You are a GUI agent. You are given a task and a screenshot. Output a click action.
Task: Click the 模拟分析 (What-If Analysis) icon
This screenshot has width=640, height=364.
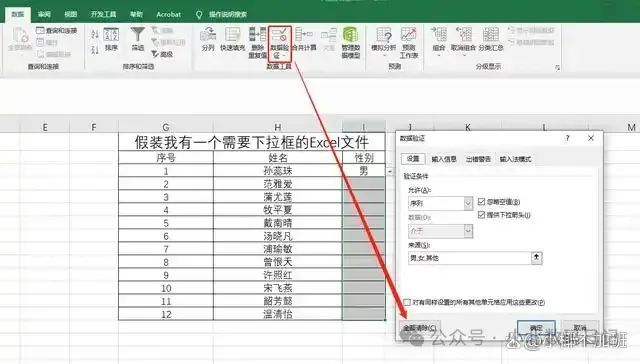(384, 39)
